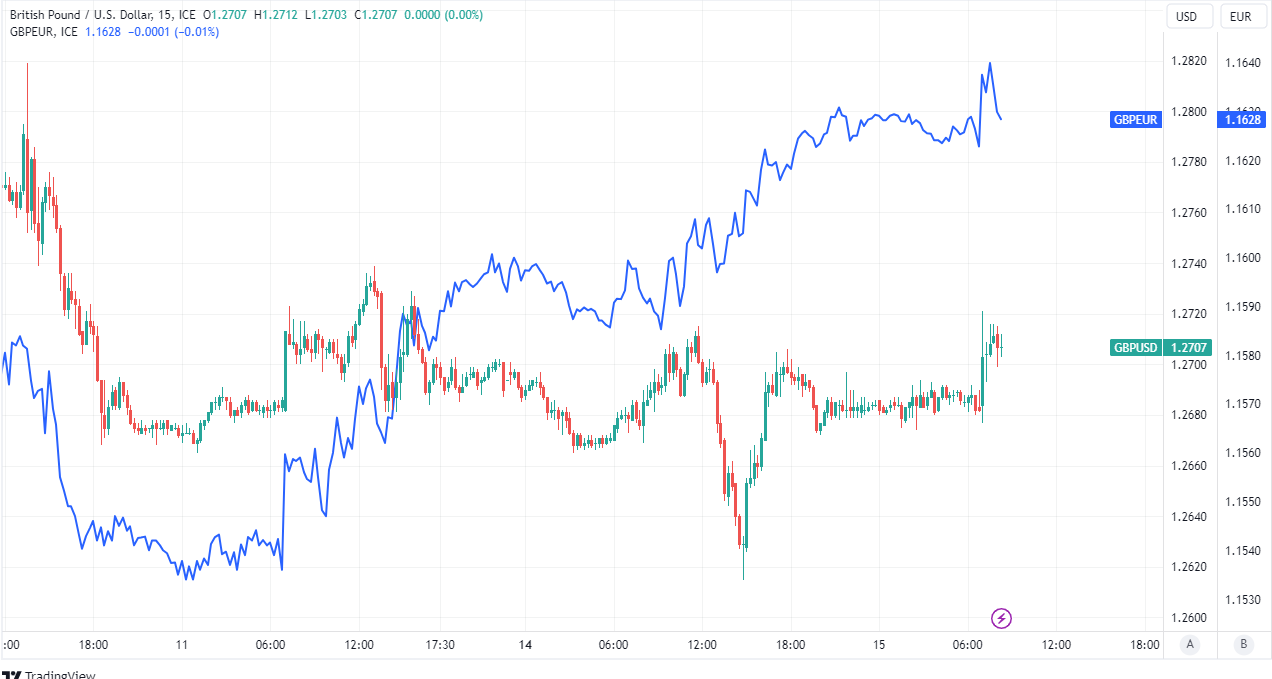Click the 1.1640 level on EUR price axis
This screenshot has width=1272, height=679.
click(x=1242, y=64)
